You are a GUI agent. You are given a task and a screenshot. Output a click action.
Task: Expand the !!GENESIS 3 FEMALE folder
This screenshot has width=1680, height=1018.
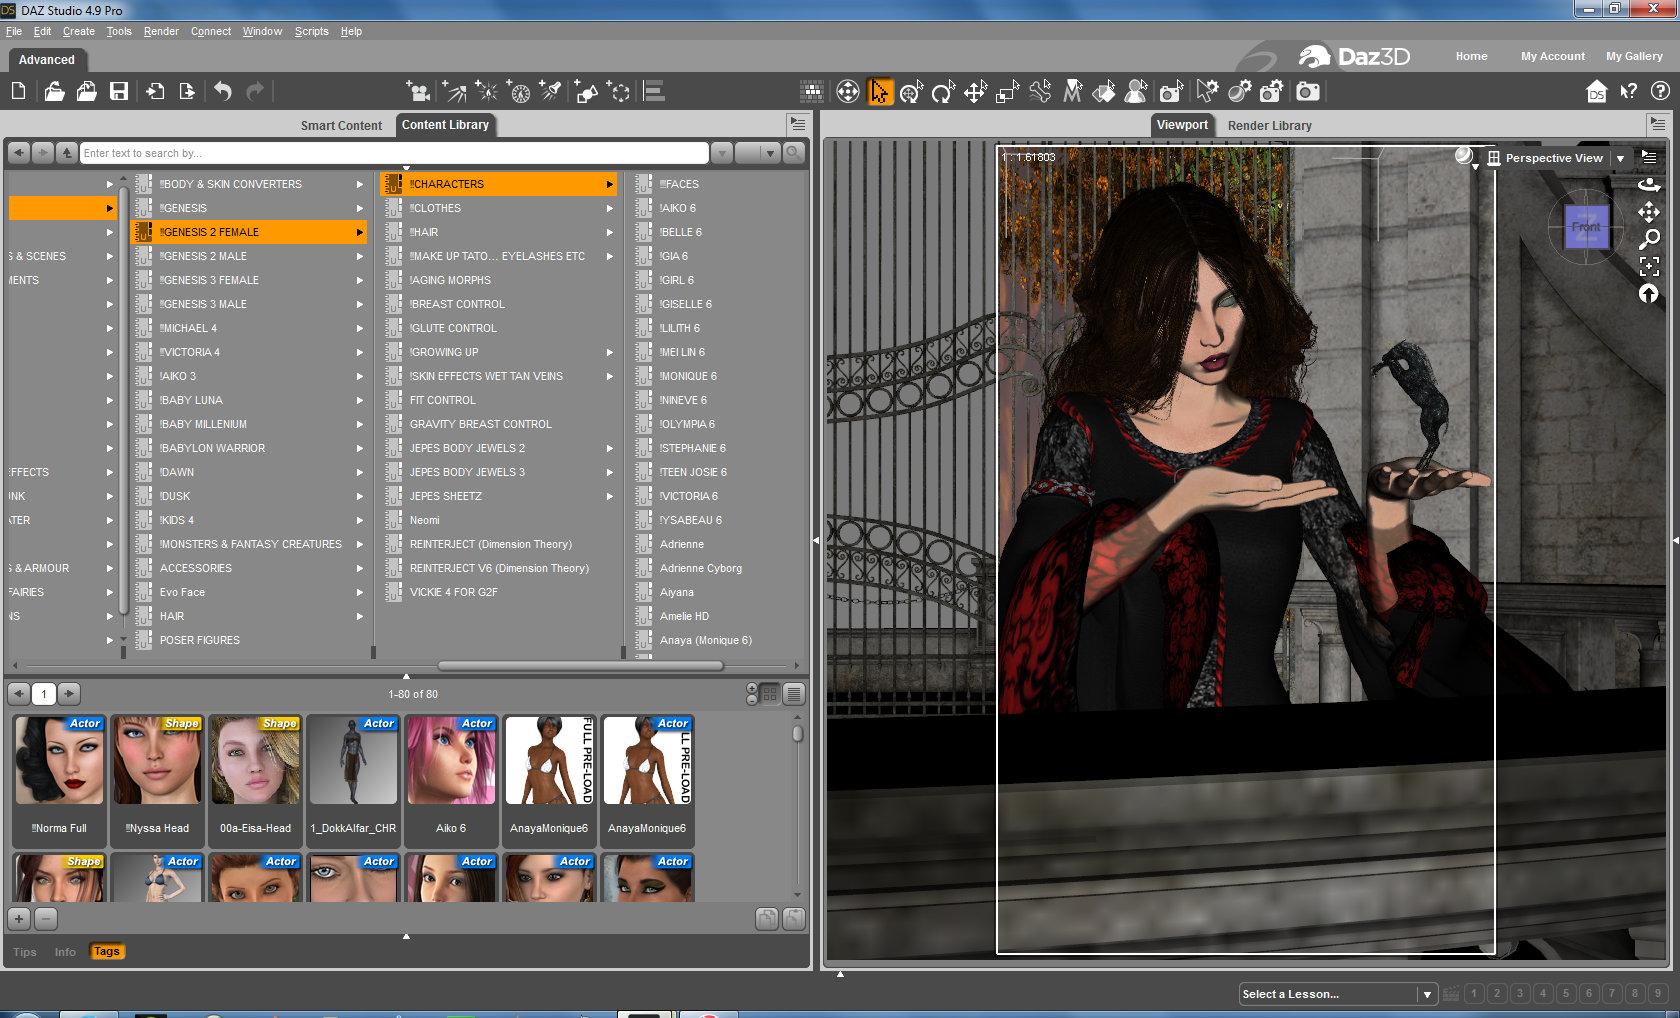pyautogui.click(x=209, y=280)
